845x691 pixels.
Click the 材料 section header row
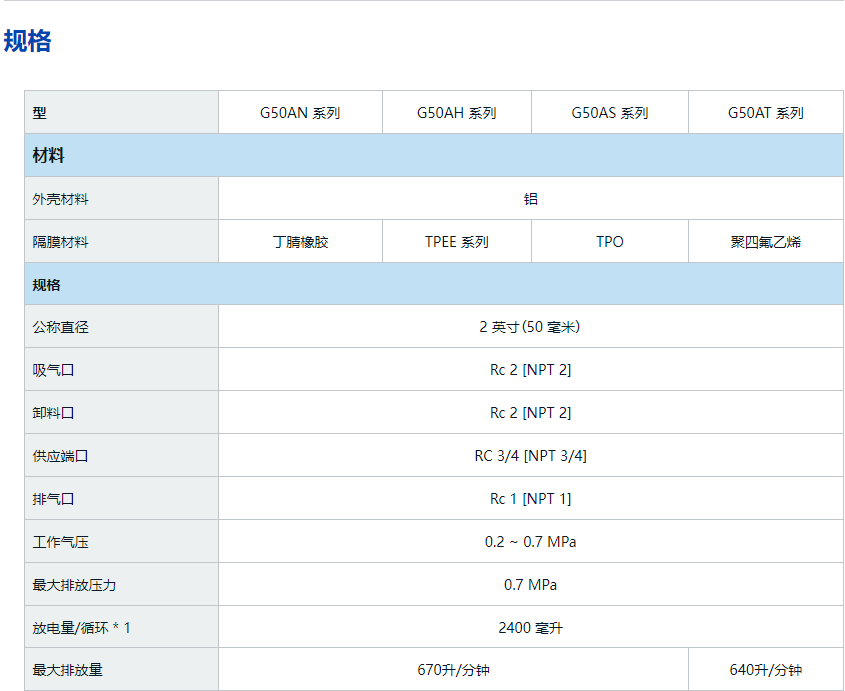(x=433, y=156)
